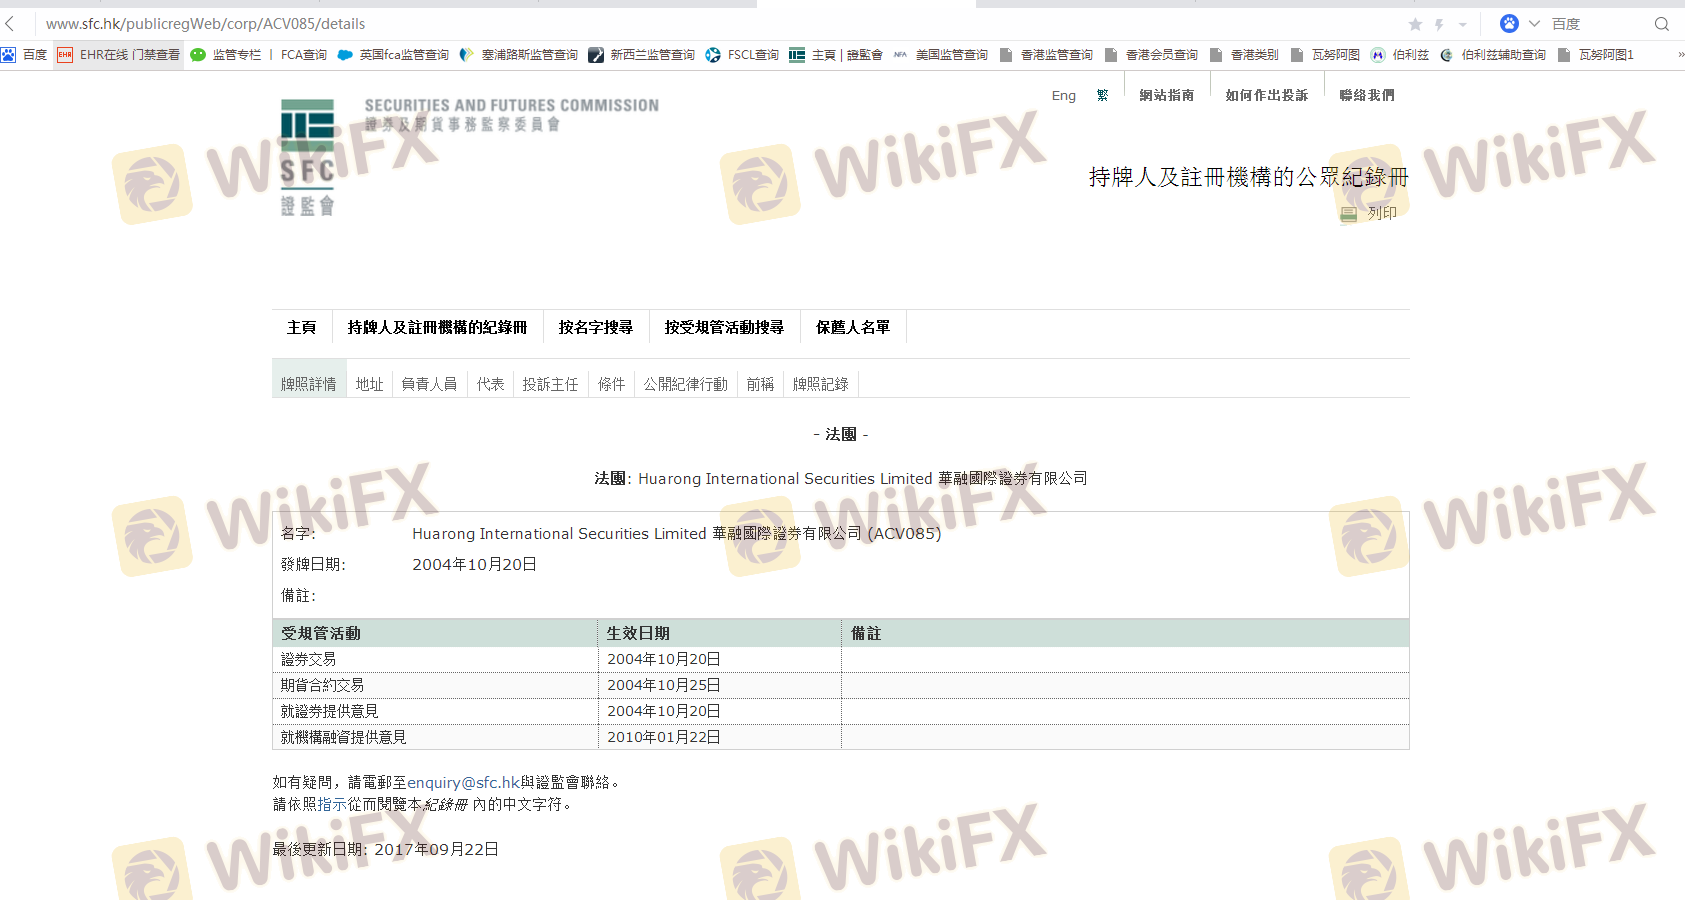Screen dimensions: 1685x900
Task: Open the 伯利兹辅助查询 bookmark
Action: point(1493,55)
